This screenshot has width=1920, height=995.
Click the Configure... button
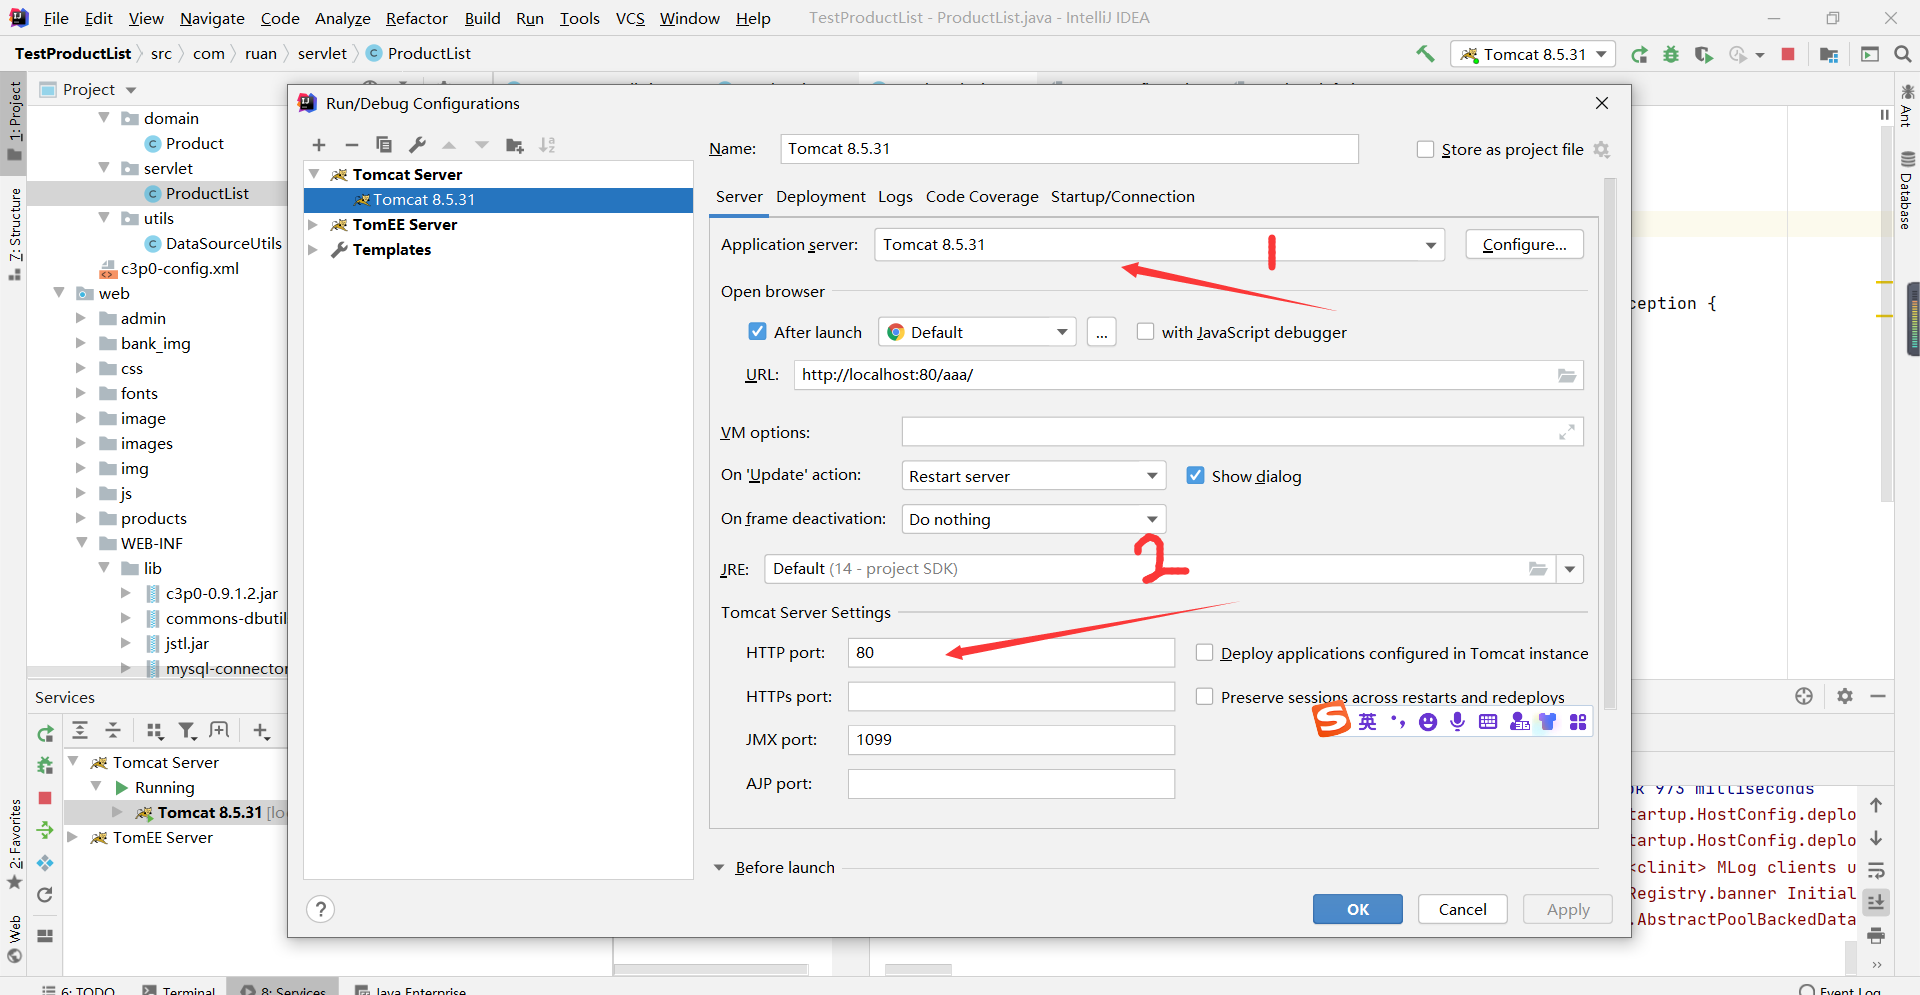[x=1524, y=245]
